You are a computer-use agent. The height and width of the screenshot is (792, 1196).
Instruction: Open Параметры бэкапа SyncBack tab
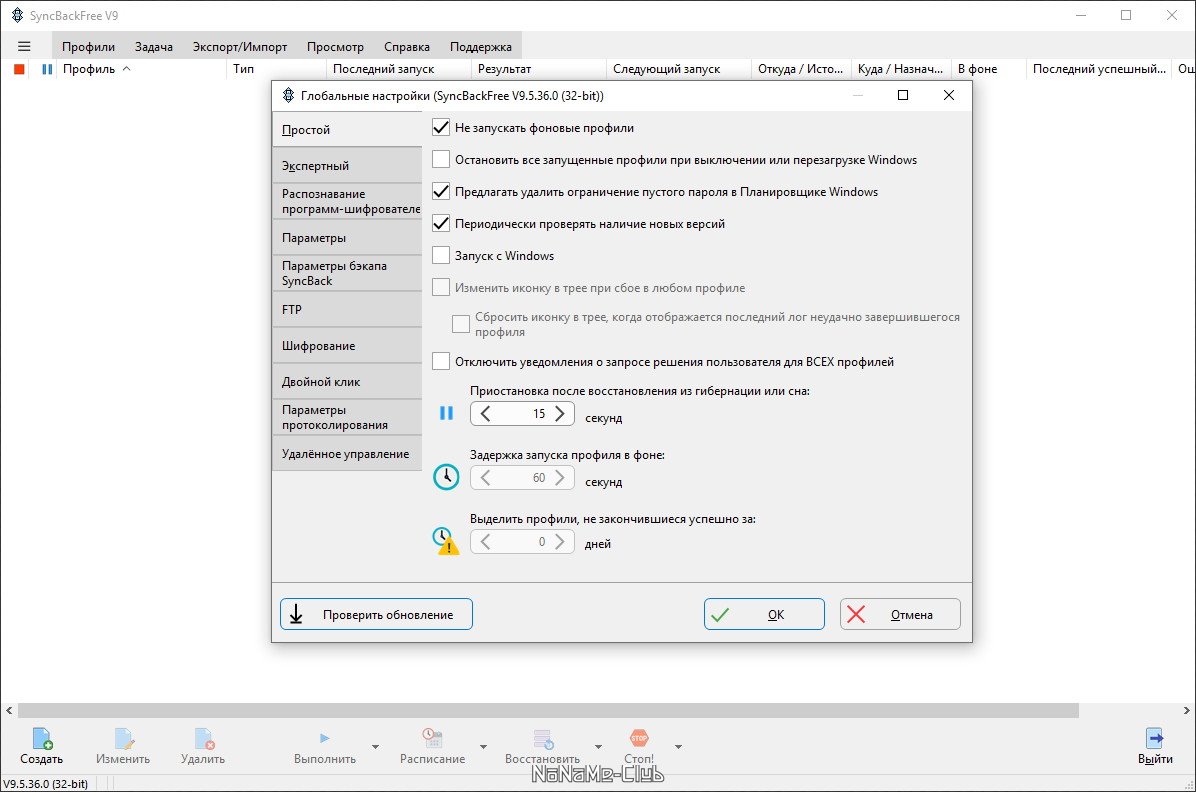tap(347, 273)
